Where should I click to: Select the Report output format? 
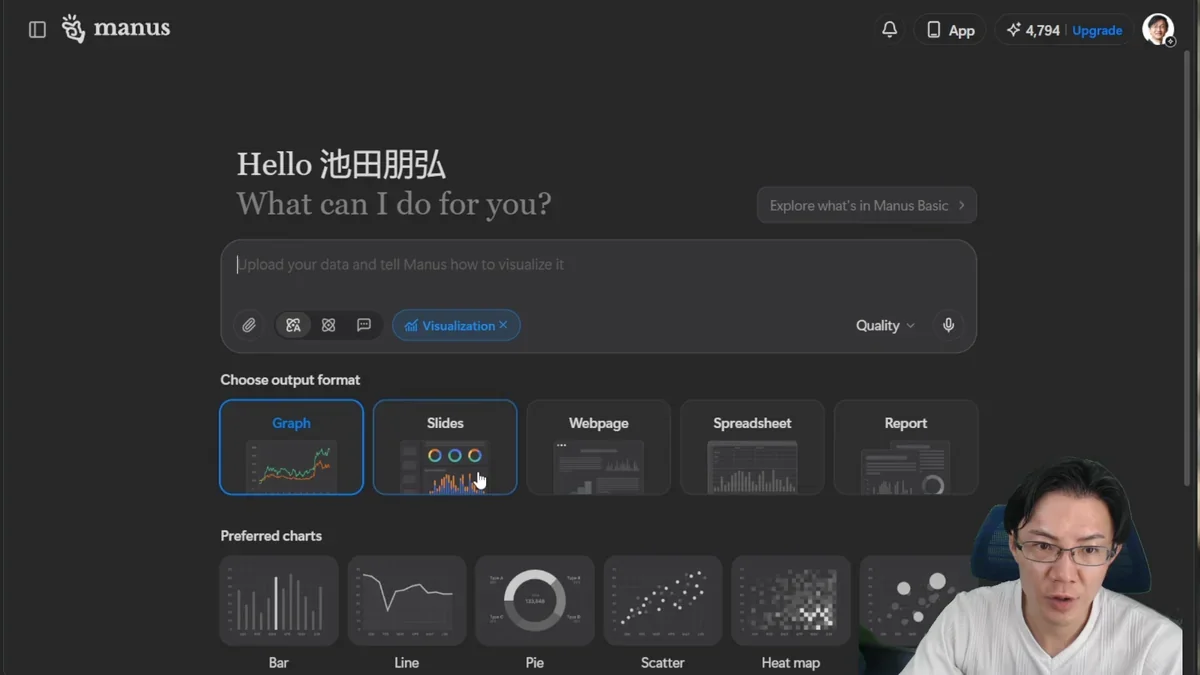click(906, 447)
